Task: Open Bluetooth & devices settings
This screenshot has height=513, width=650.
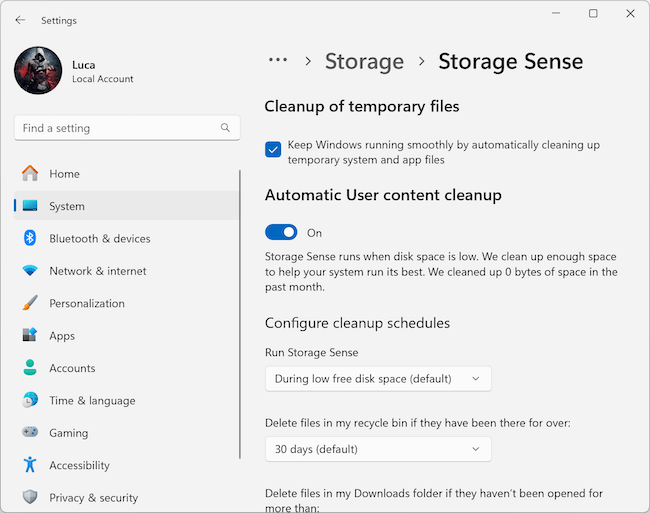Action: tap(126, 238)
